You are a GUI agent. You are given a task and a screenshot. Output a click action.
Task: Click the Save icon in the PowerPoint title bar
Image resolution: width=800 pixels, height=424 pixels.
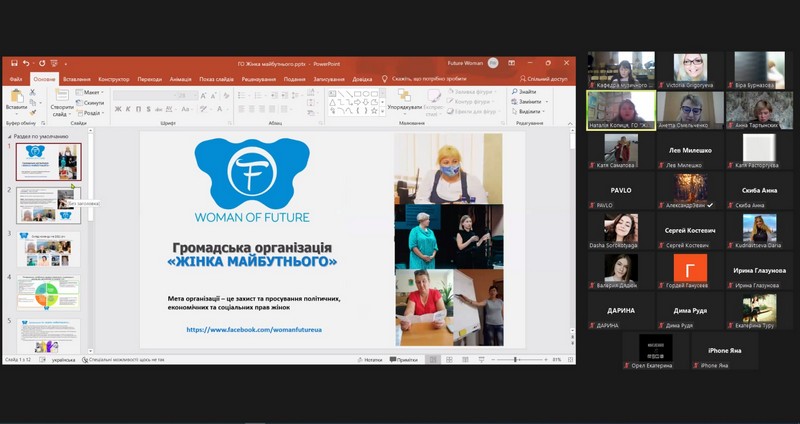[14, 63]
